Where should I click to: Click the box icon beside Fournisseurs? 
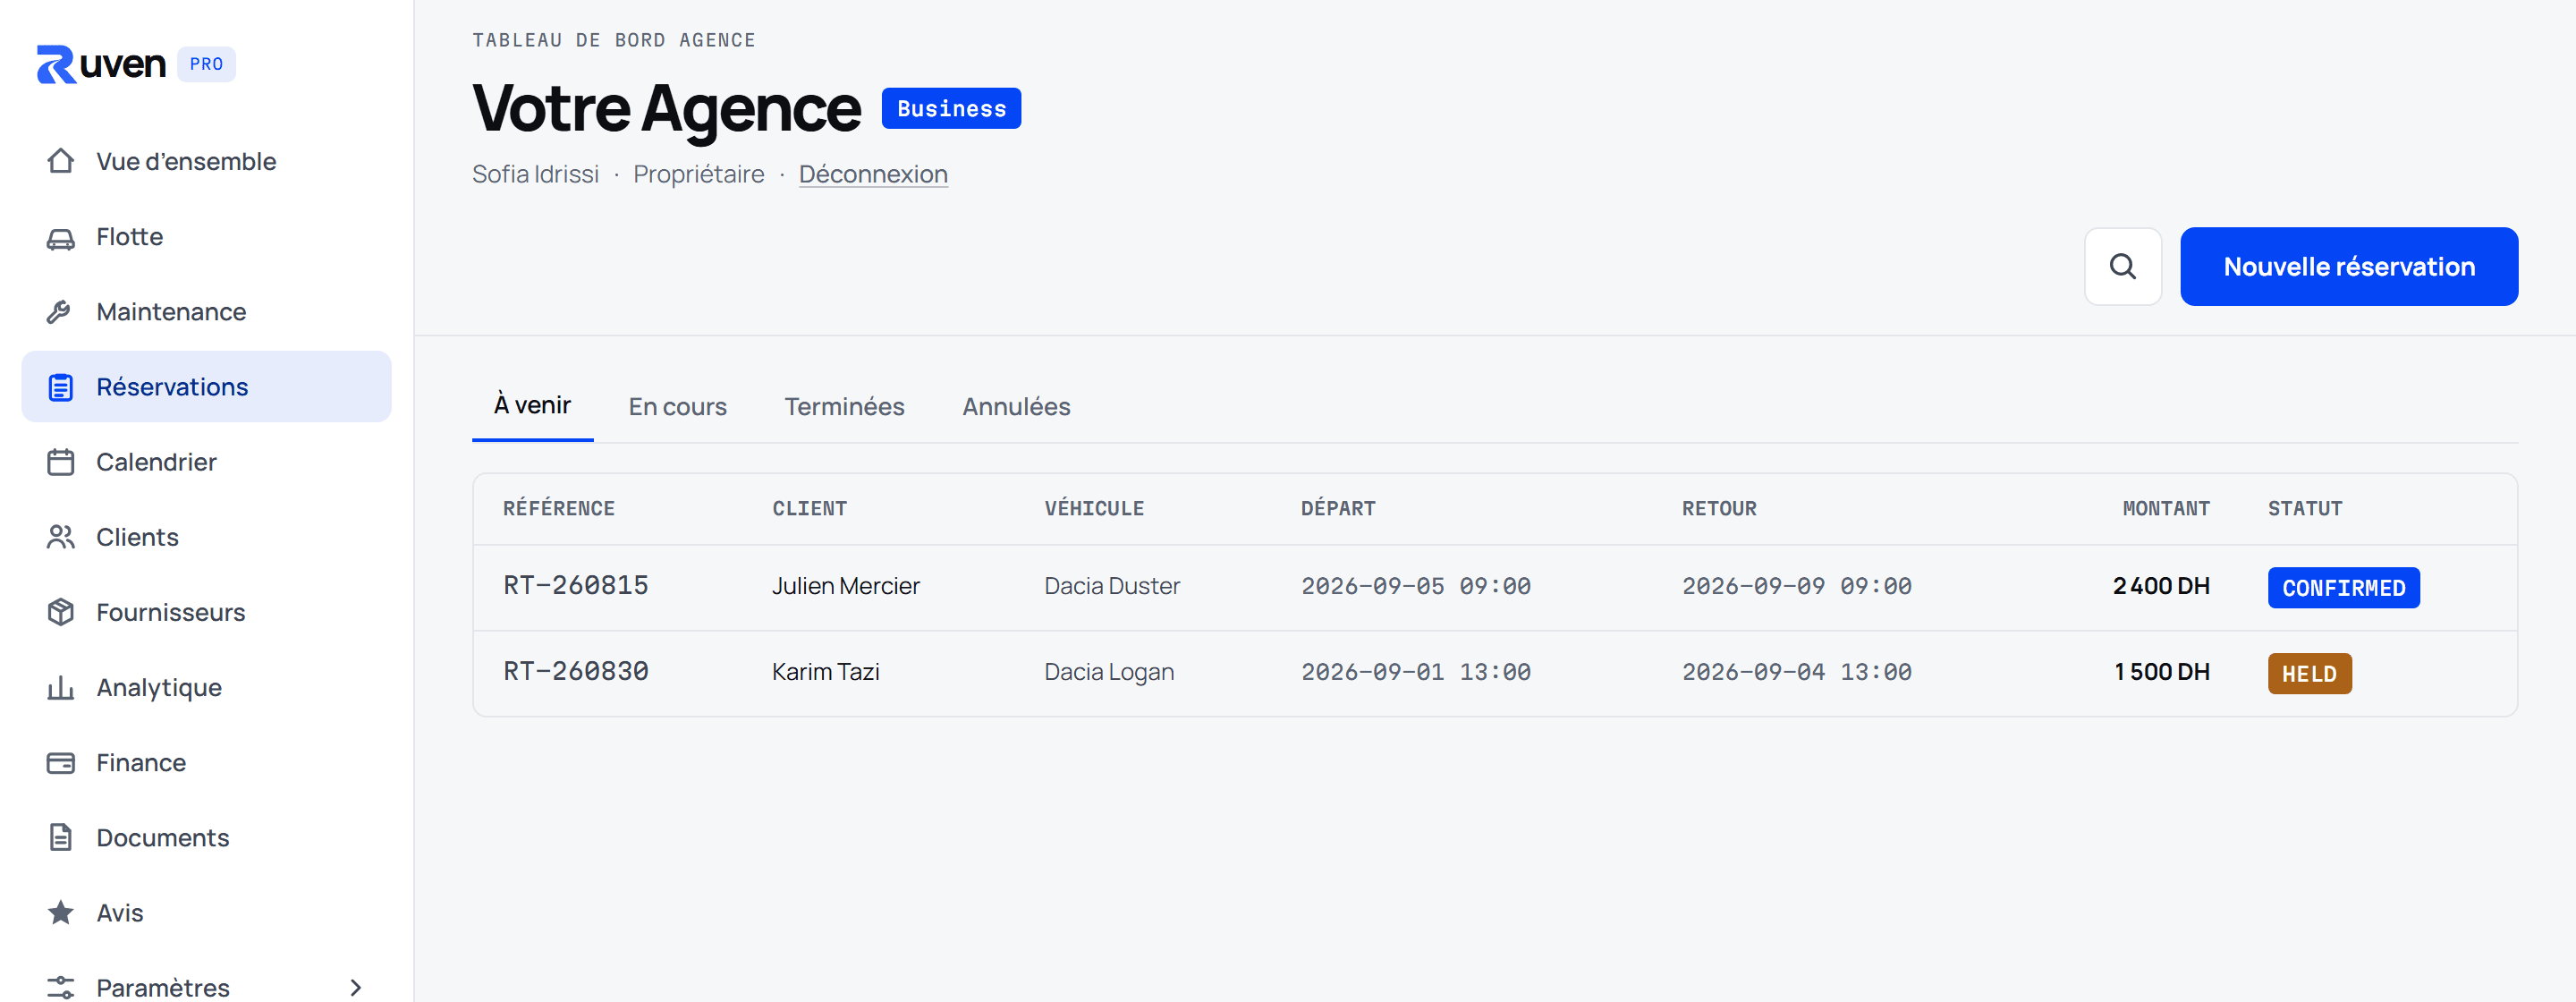61,612
